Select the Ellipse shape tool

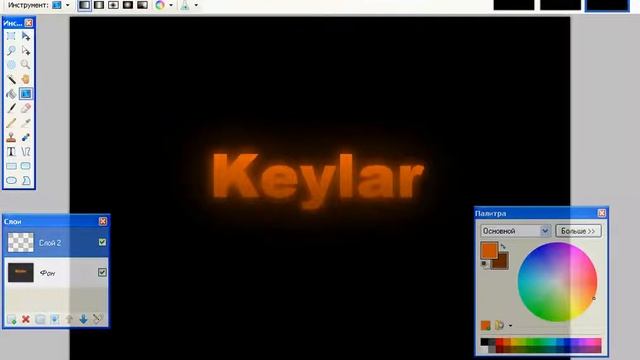click(11, 180)
